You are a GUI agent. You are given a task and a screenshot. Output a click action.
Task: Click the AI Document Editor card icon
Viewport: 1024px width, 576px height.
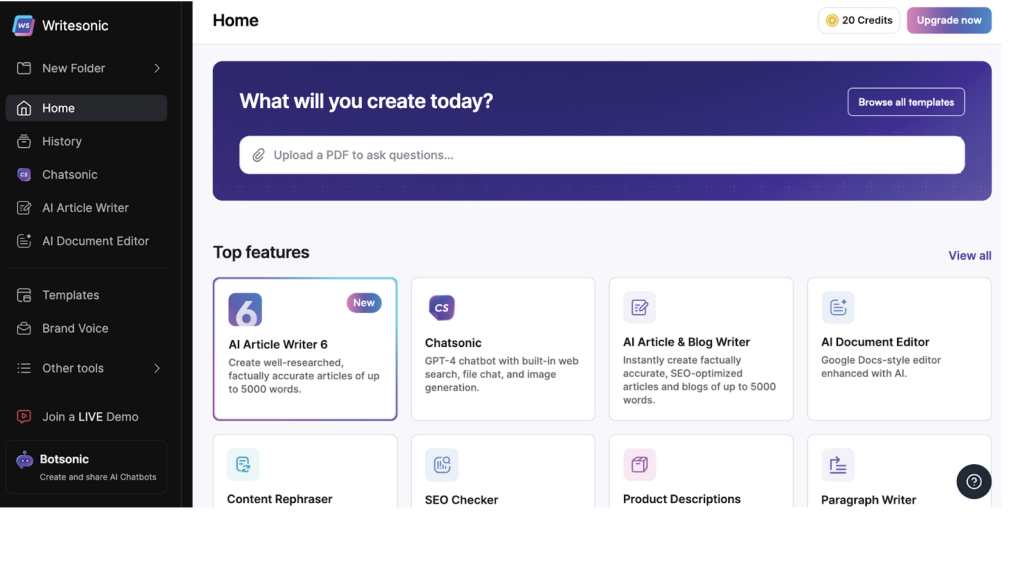click(838, 308)
